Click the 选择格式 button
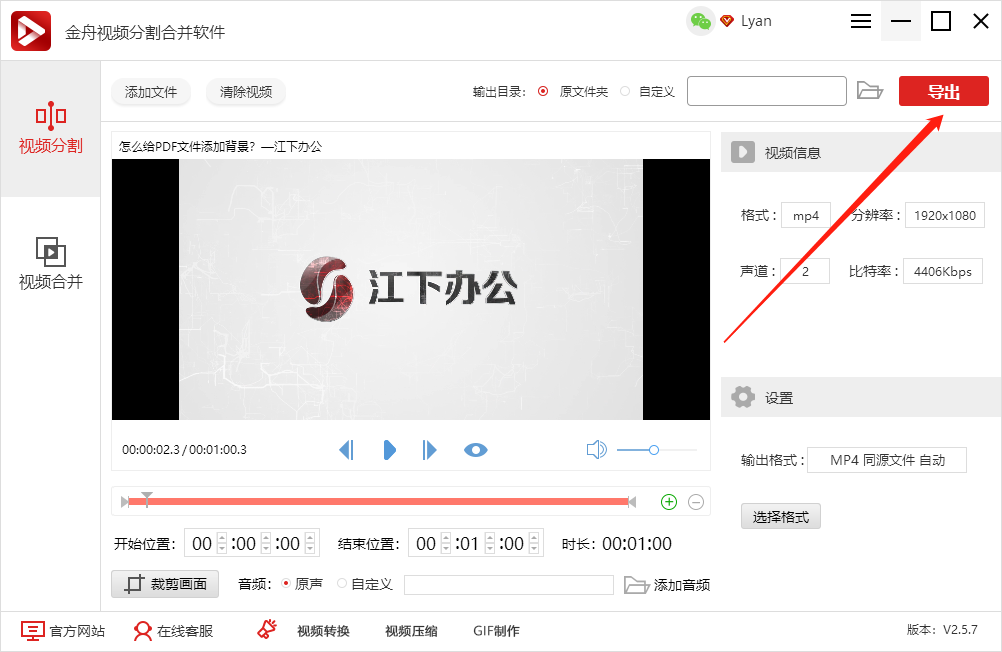This screenshot has height=652, width=1002. (781, 516)
